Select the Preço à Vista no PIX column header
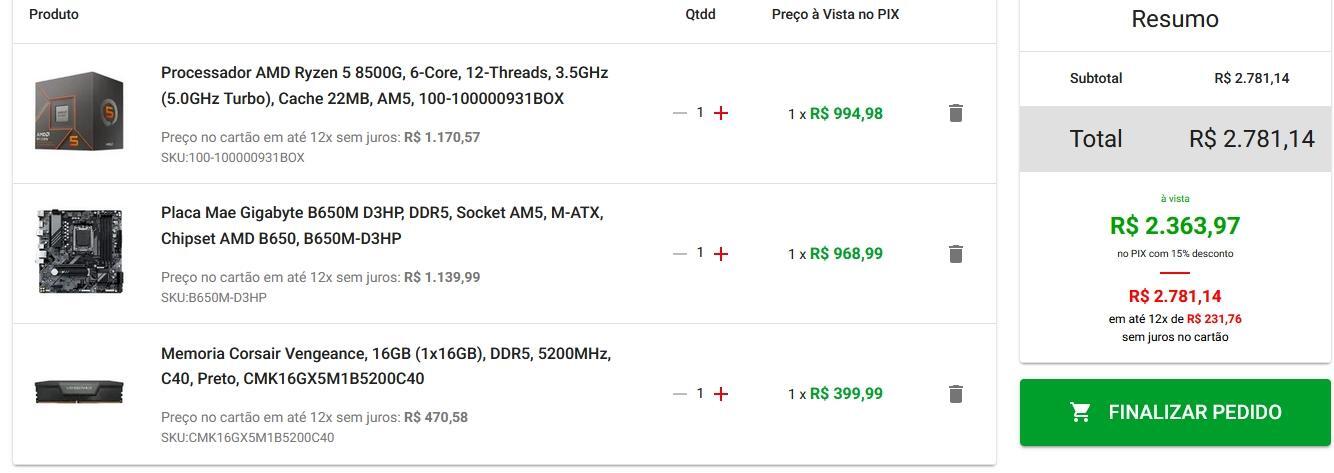 (835, 15)
